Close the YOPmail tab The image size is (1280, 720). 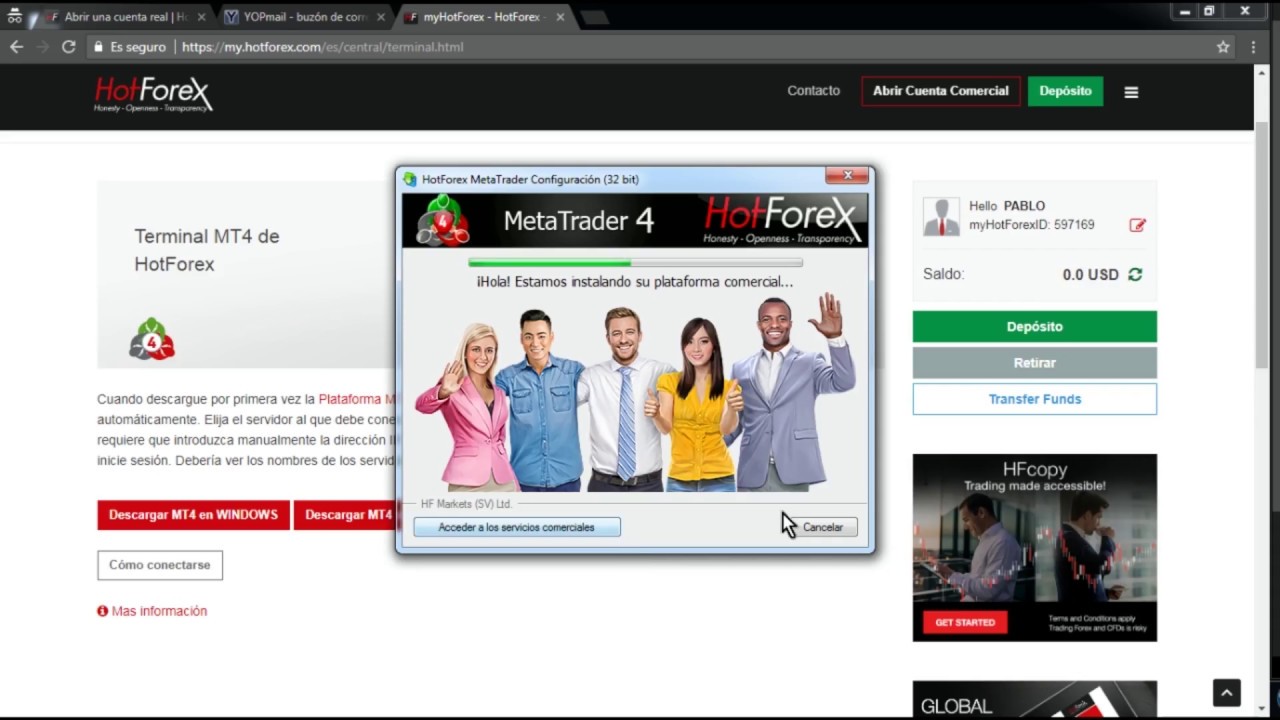coord(380,17)
